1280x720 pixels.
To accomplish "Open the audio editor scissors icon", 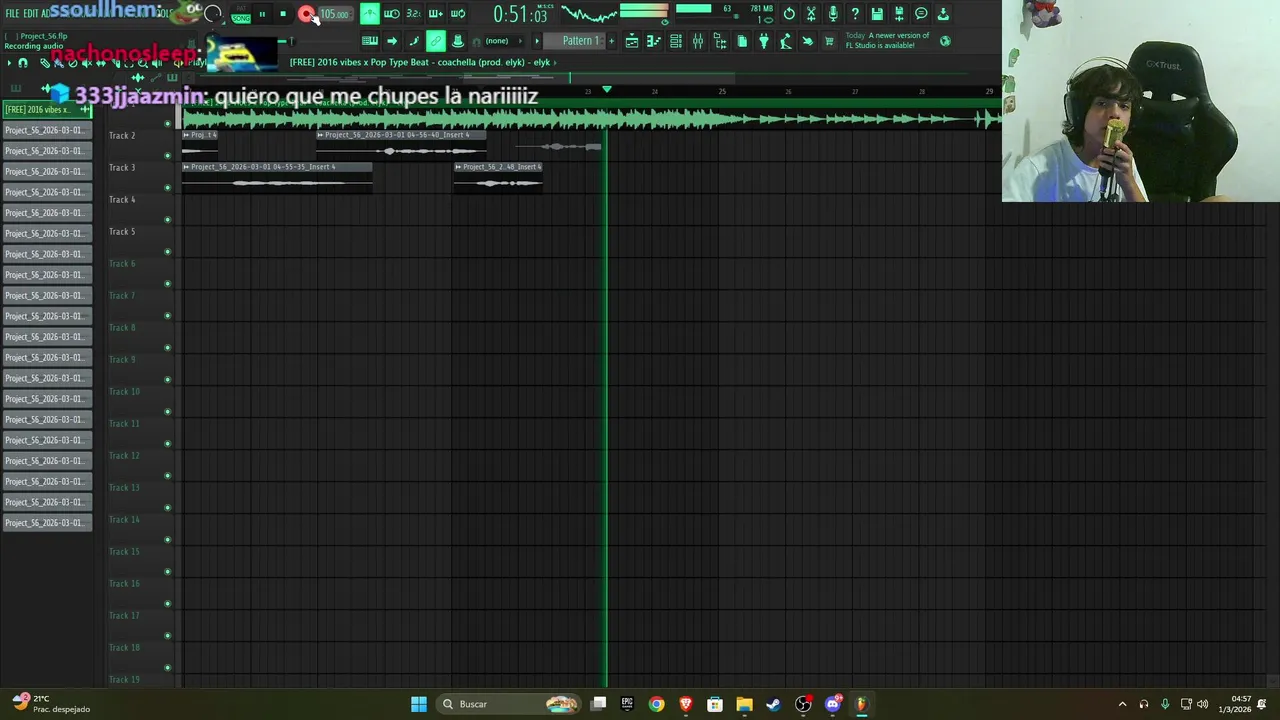I will 811,14.
